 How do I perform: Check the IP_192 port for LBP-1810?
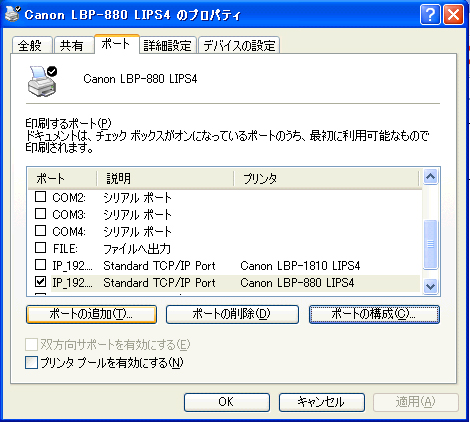click(40, 265)
